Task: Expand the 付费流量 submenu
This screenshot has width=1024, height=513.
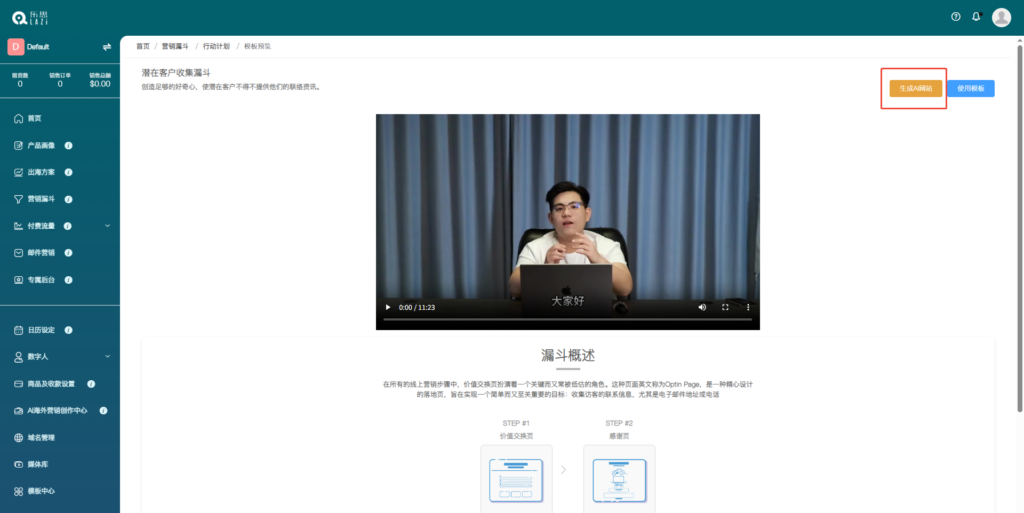Action: coord(107,226)
